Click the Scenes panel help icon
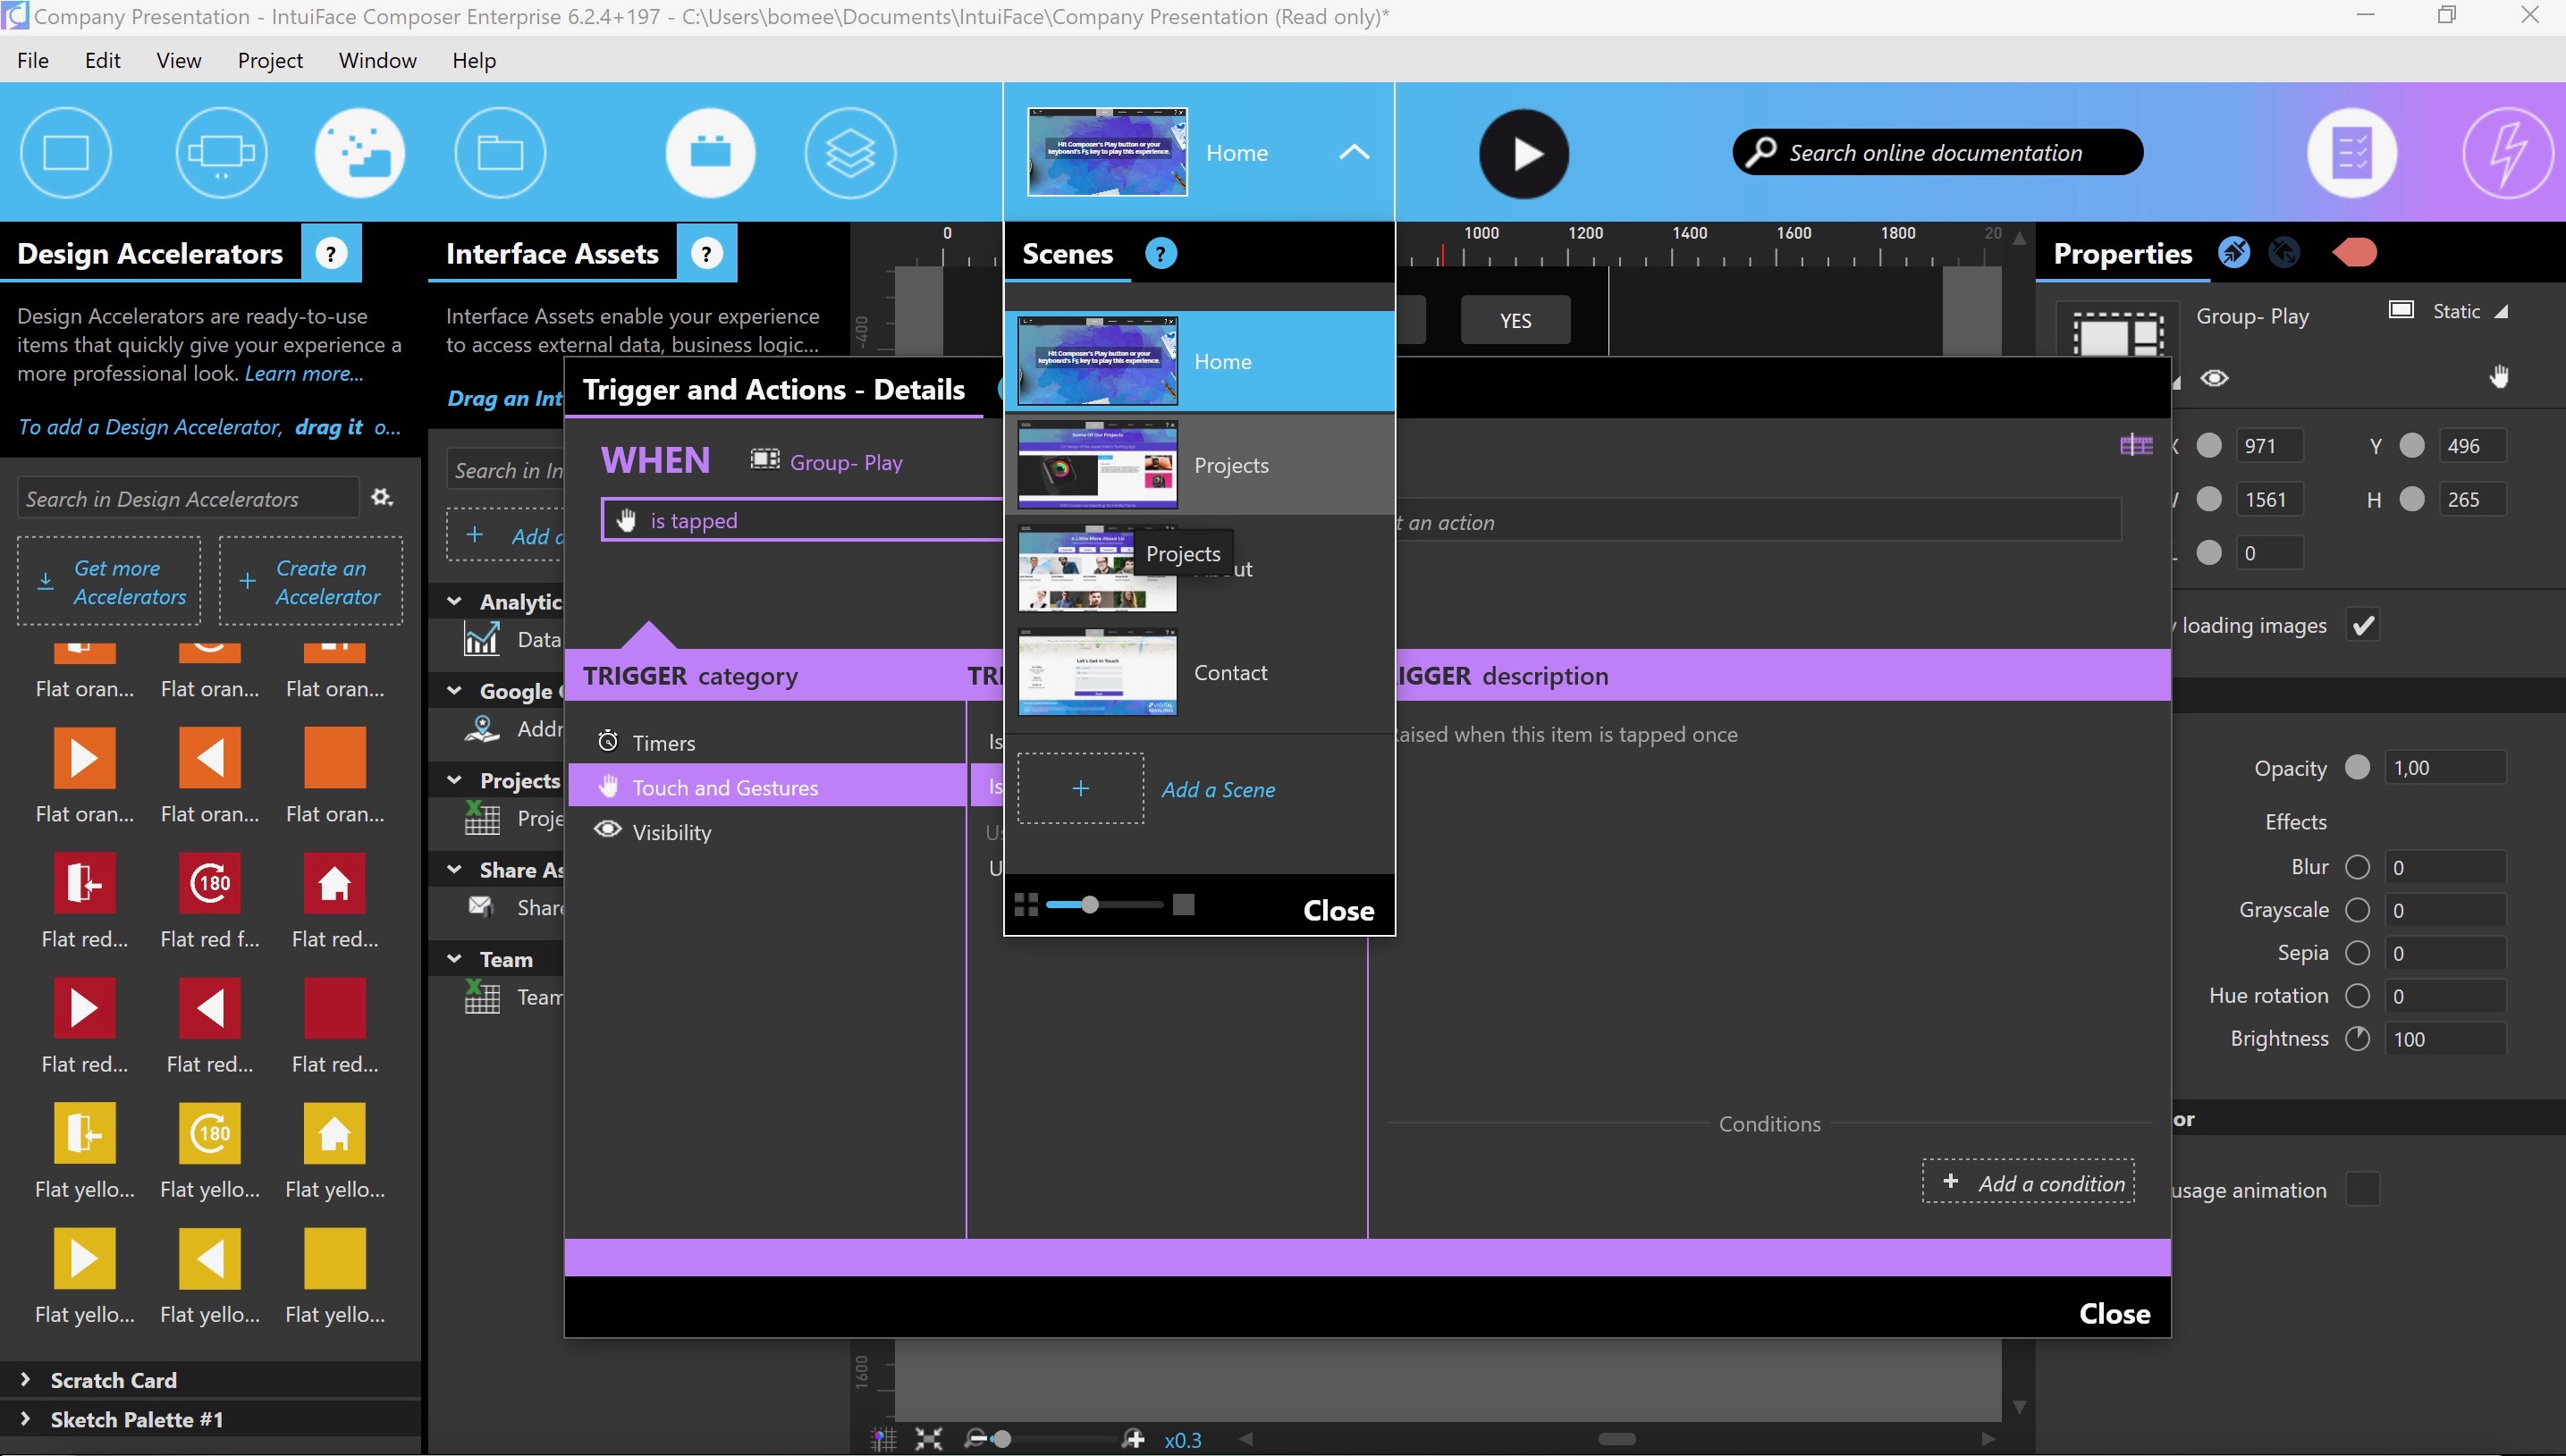 pos(1160,254)
